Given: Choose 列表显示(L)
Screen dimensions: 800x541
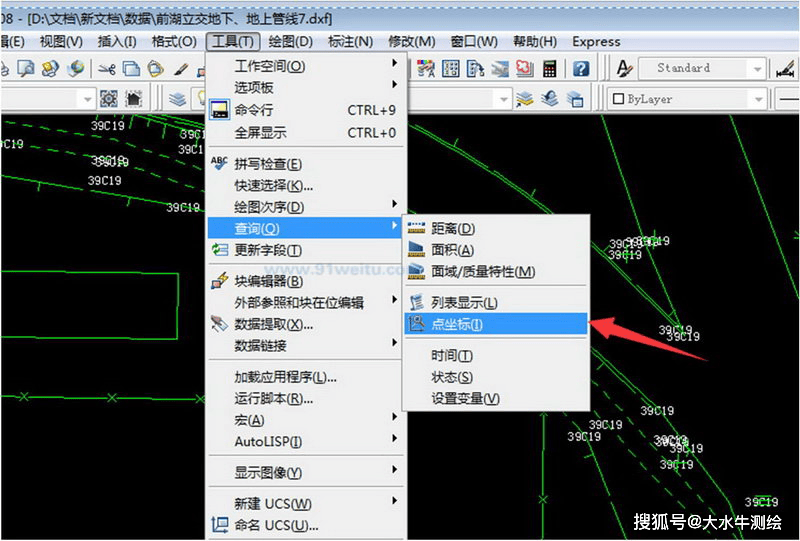Looking at the screenshot, I should pos(495,303).
